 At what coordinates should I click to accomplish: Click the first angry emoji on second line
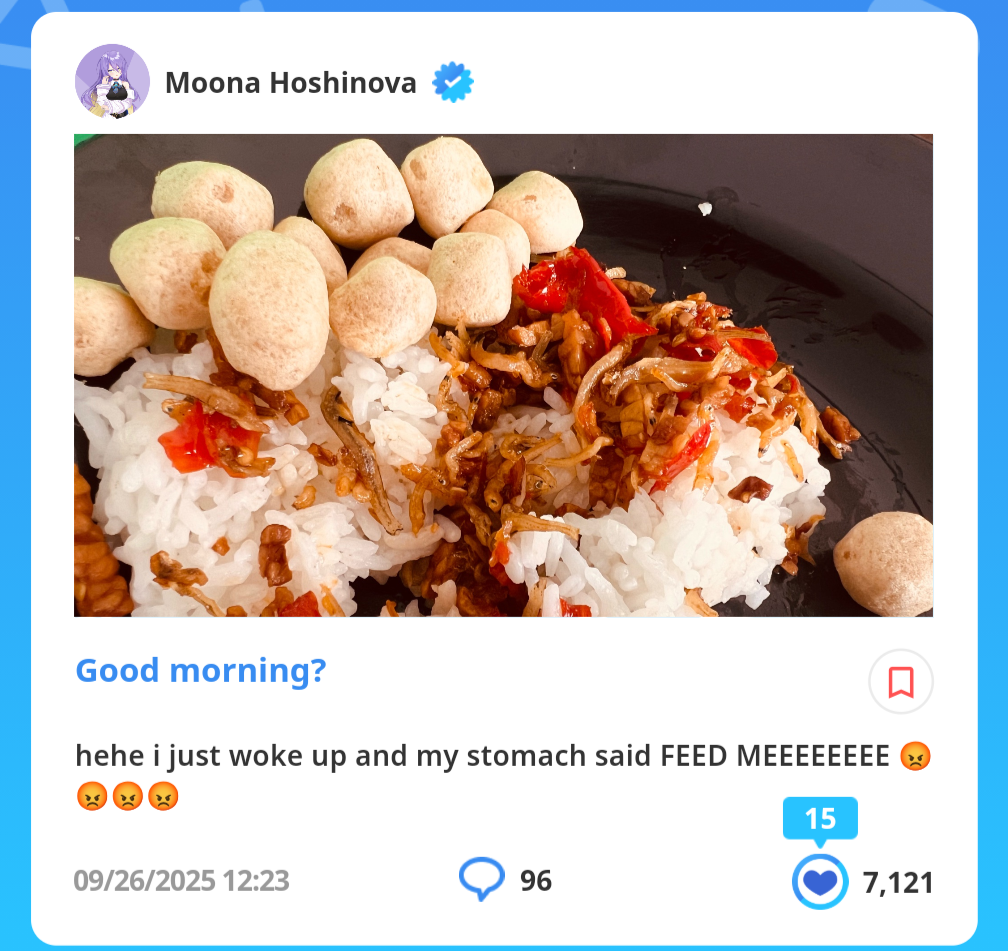(x=92, y=796)
